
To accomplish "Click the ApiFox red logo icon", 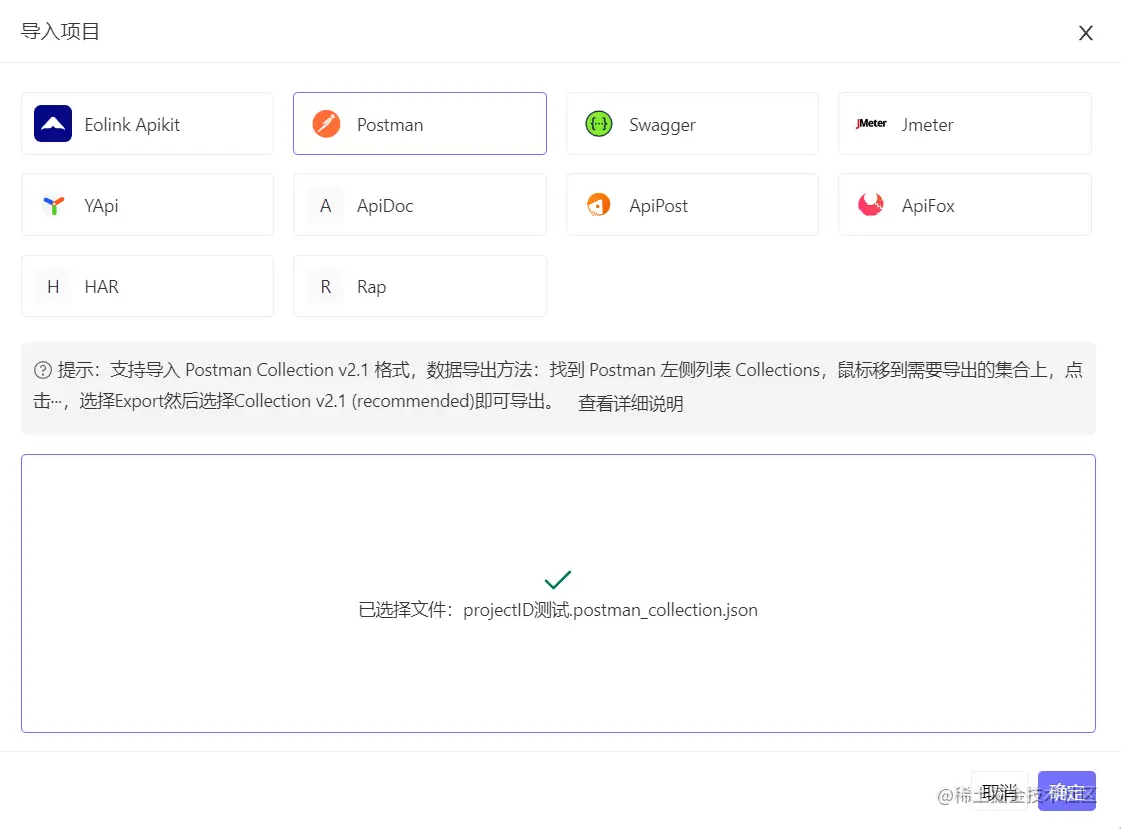I will click(x=871, y=205).
